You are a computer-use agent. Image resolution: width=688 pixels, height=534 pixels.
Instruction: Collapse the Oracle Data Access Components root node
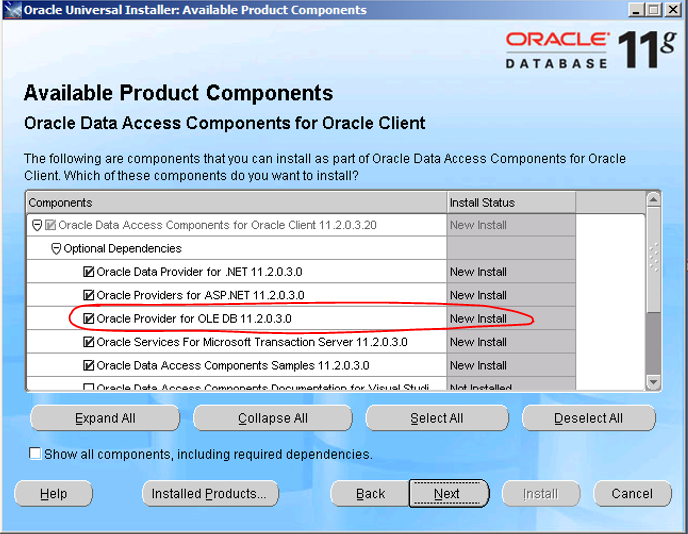tap(37, 225)
